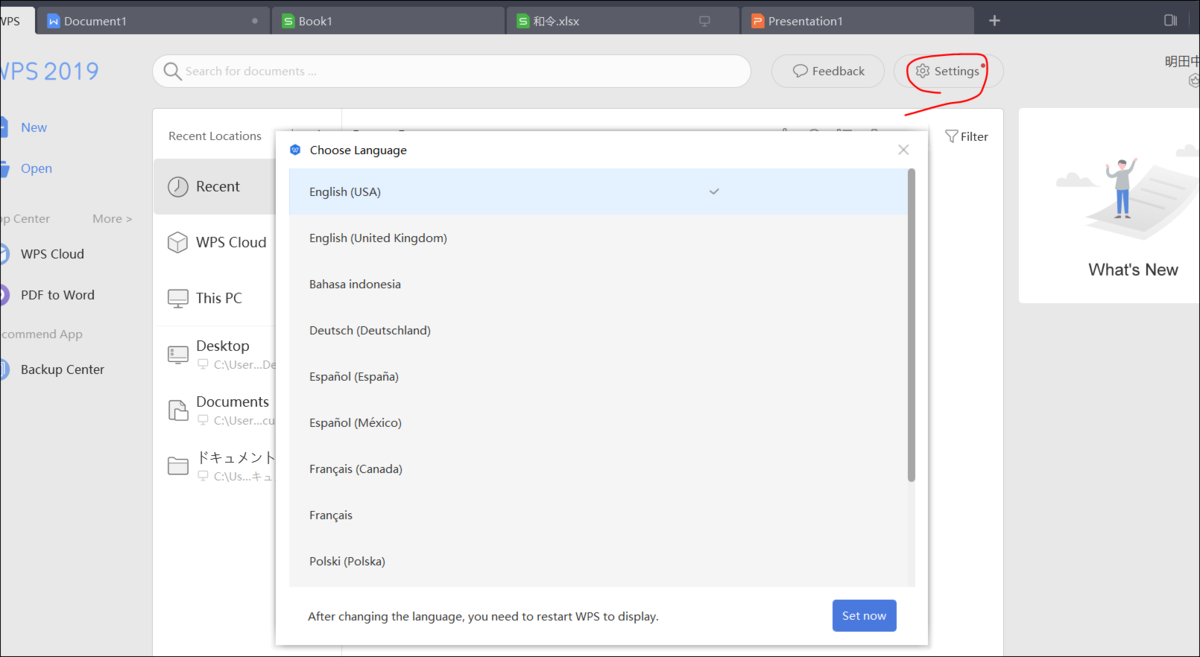
Task: Select WPS Cloud in Recent Locations
Action: [x=214, y=242]
